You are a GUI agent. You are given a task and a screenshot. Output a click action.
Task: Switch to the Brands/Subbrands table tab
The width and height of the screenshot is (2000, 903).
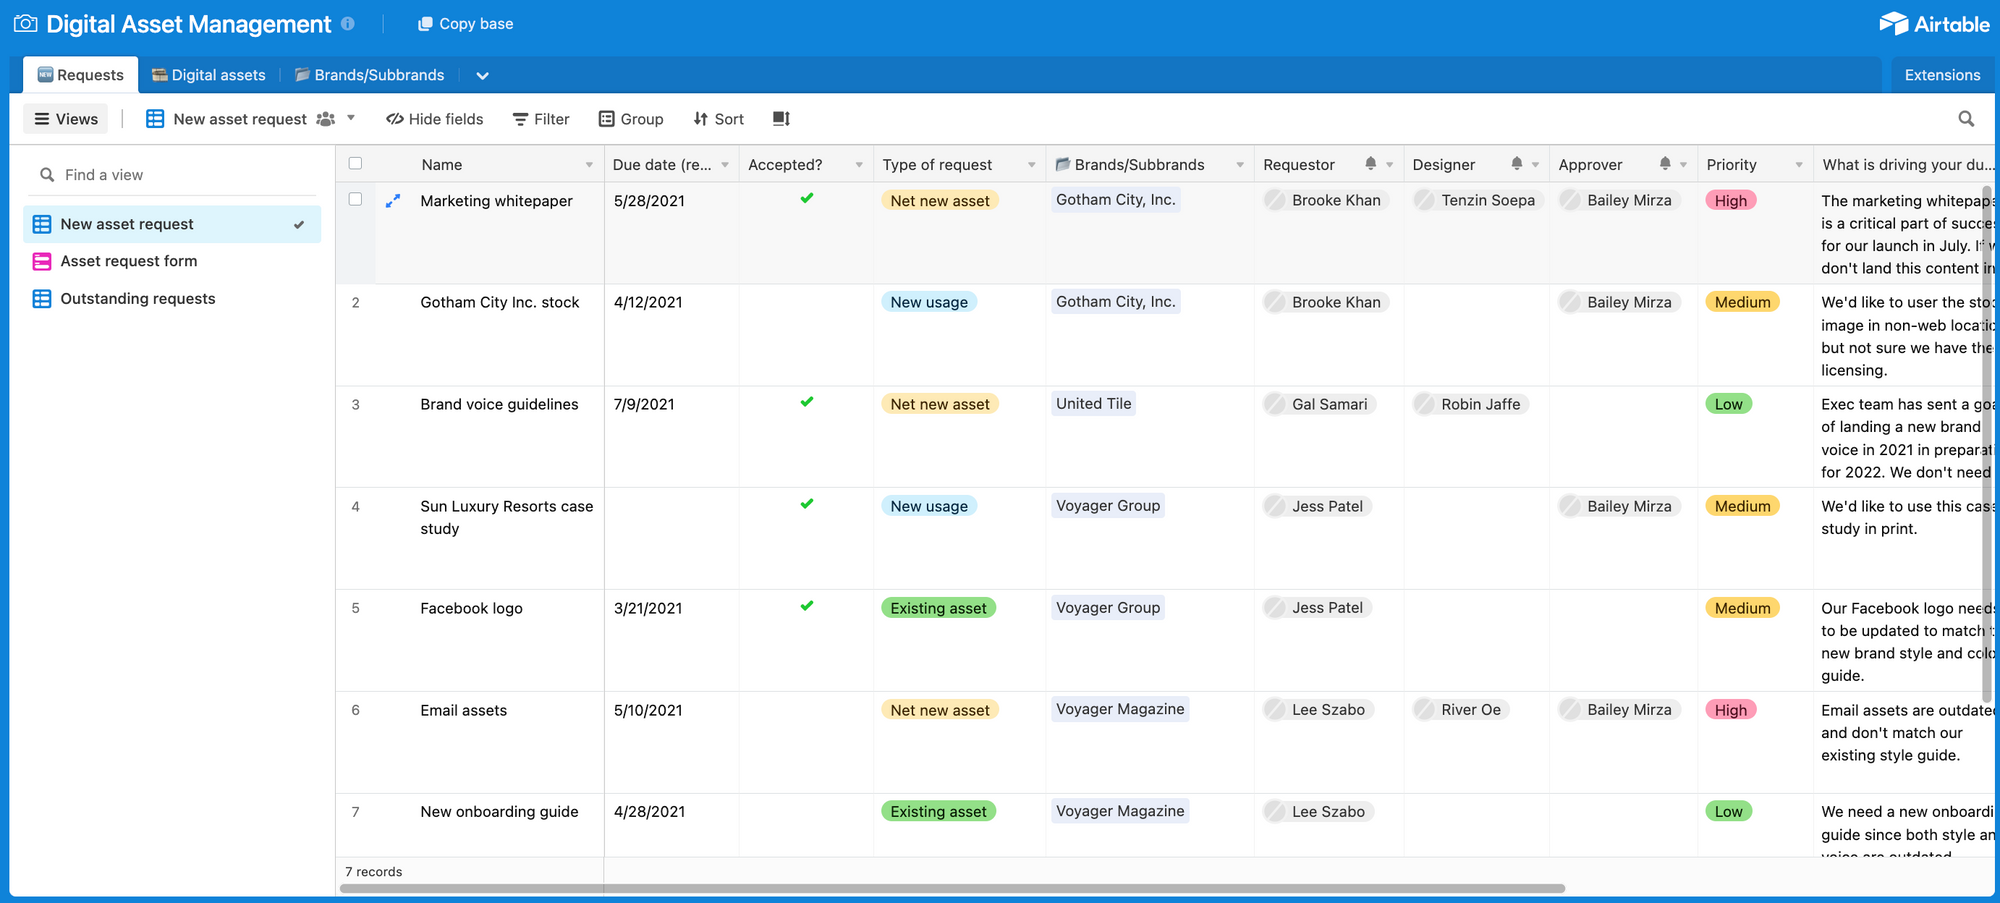[x=370, y=75]
